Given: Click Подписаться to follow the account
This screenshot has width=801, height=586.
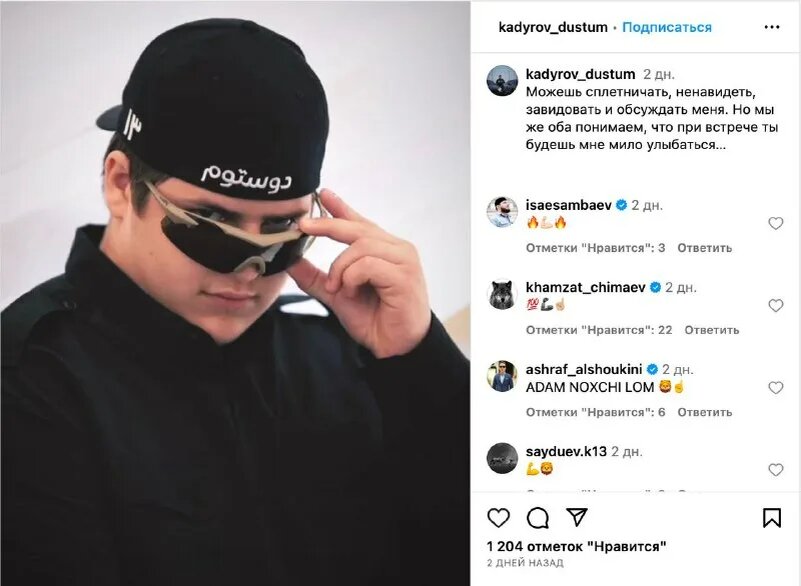Looking at the screenshot, I should point(667,27).
